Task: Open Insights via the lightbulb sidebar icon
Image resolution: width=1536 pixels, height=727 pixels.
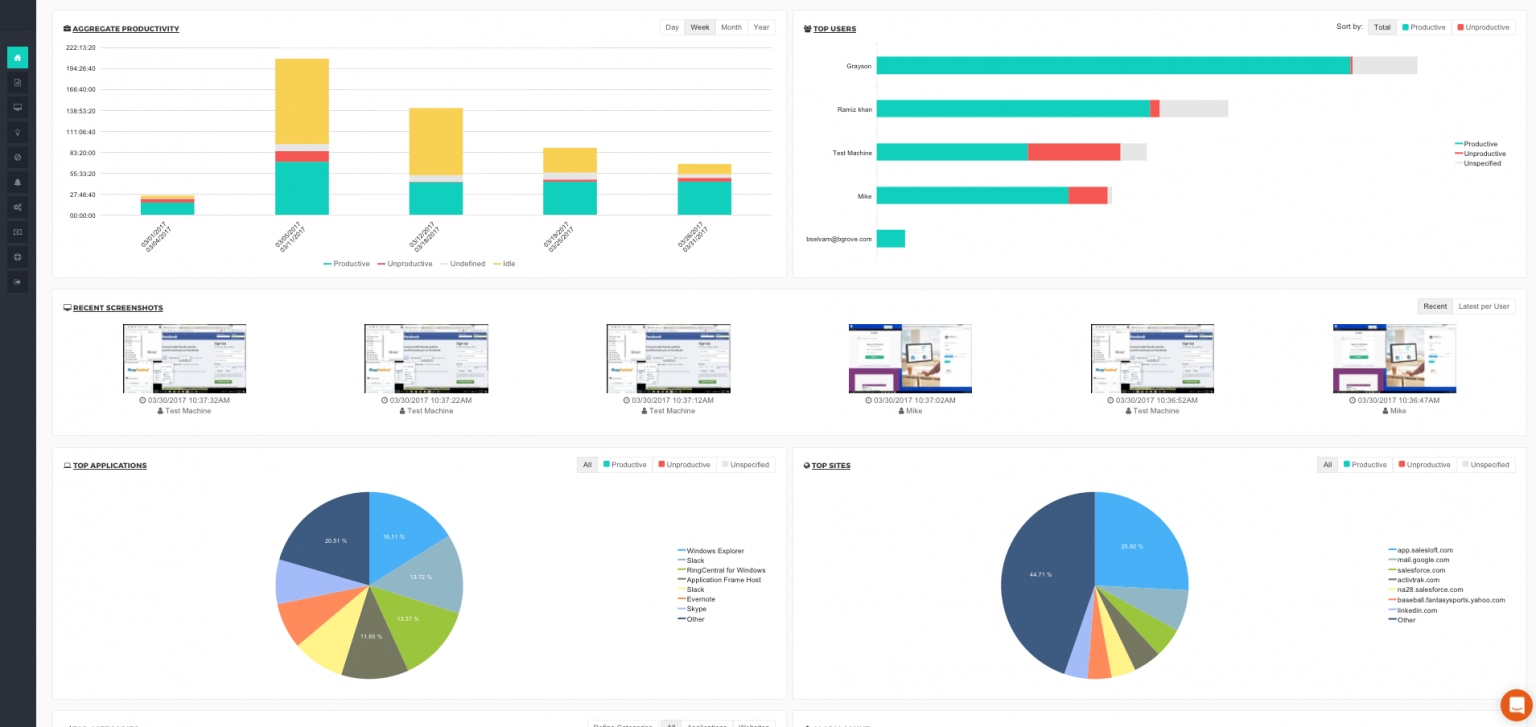Action: click(x=17, y=132)
